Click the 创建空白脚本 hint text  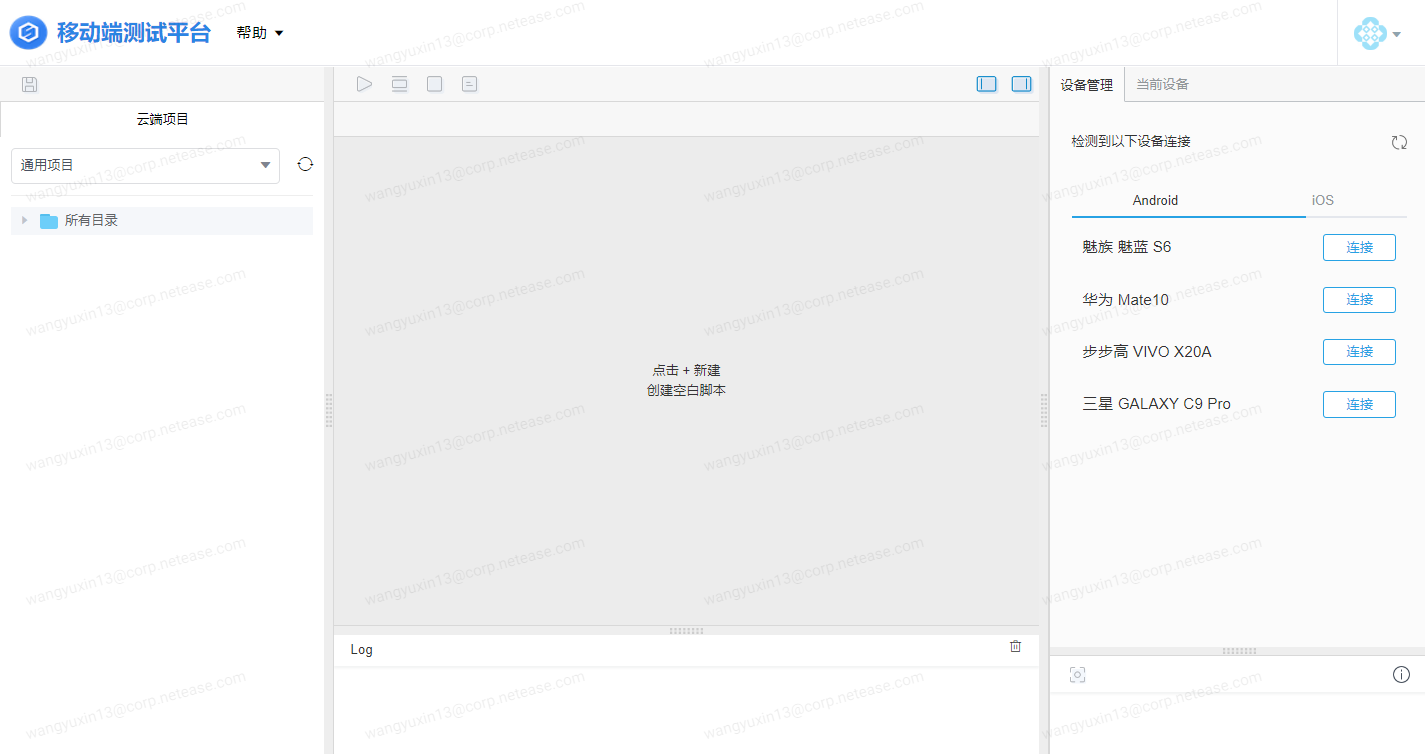click(686, 390)
